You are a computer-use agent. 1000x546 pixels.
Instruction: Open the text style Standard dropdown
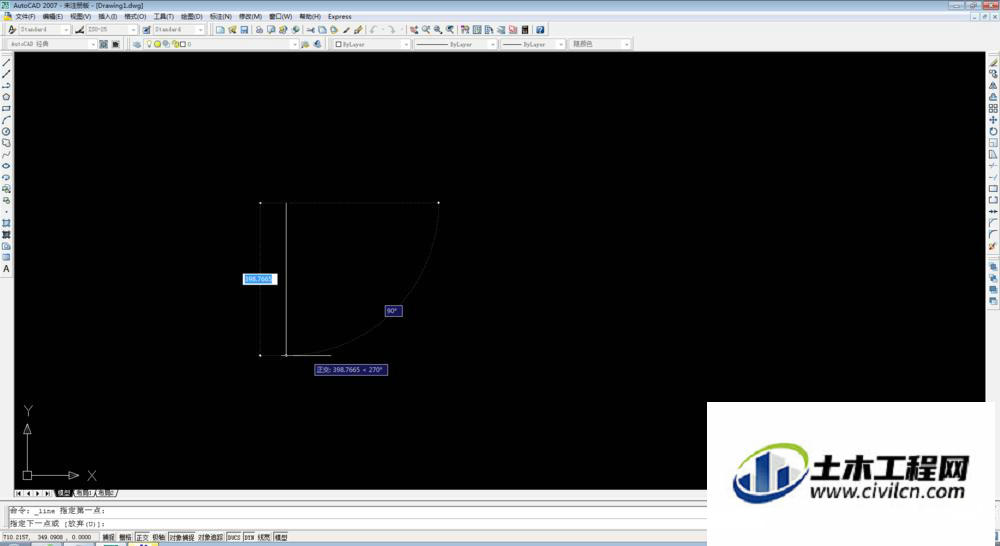(66, 30)
